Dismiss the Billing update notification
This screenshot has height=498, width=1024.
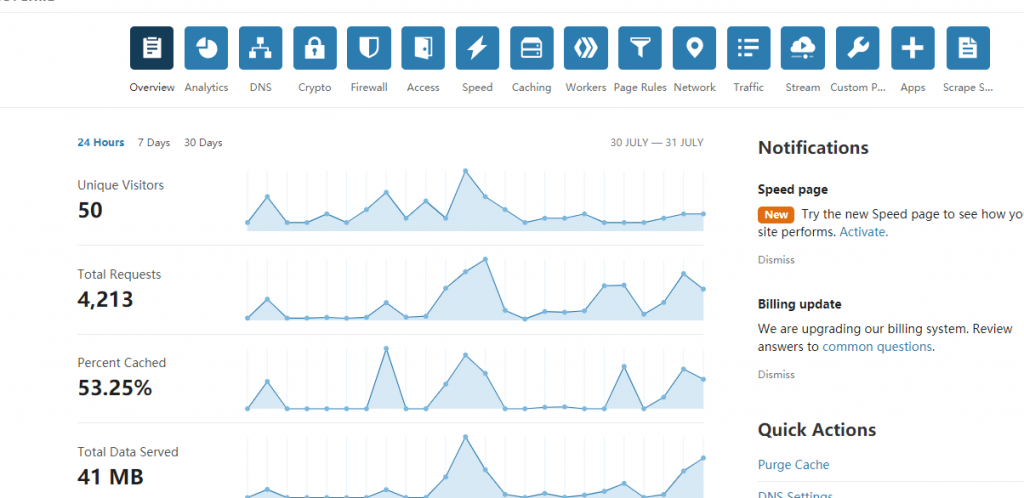pyautogui.click(x=776, y=375)
